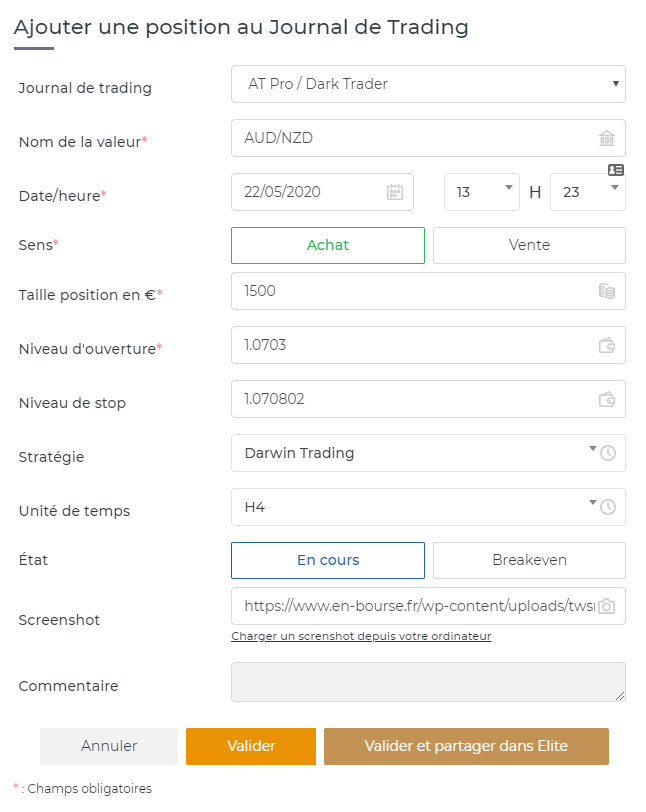Open the Journal de trading dropdown
The image size is (646, 812).
428,84
